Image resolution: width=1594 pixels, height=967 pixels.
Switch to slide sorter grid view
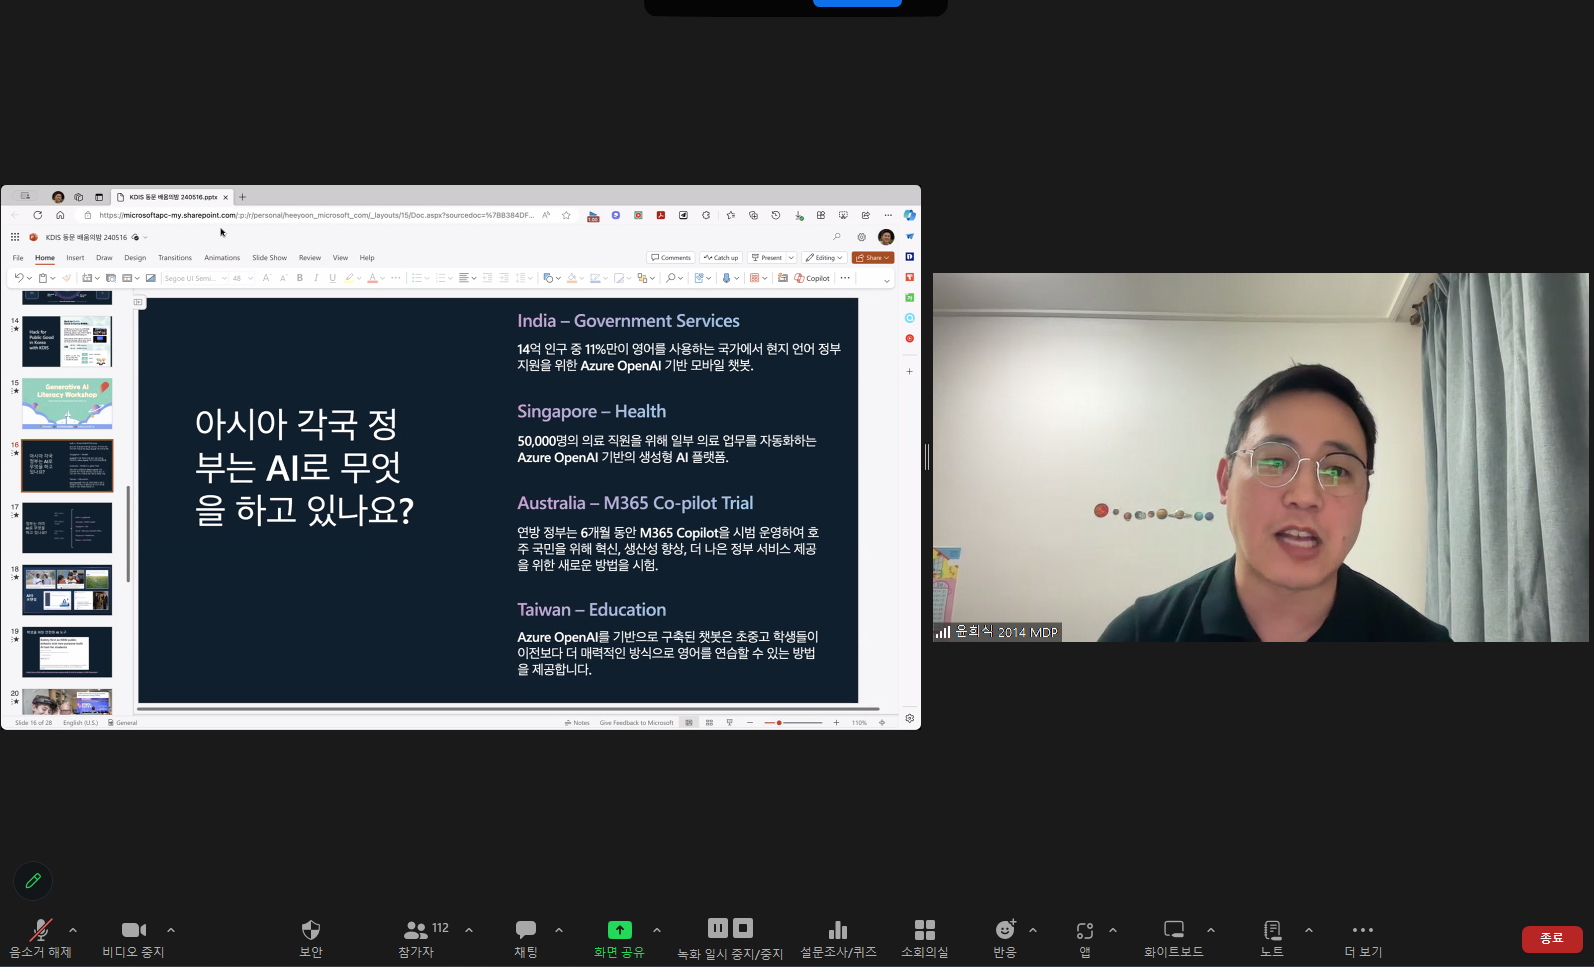pyautogui.click(x=709, y=722)
